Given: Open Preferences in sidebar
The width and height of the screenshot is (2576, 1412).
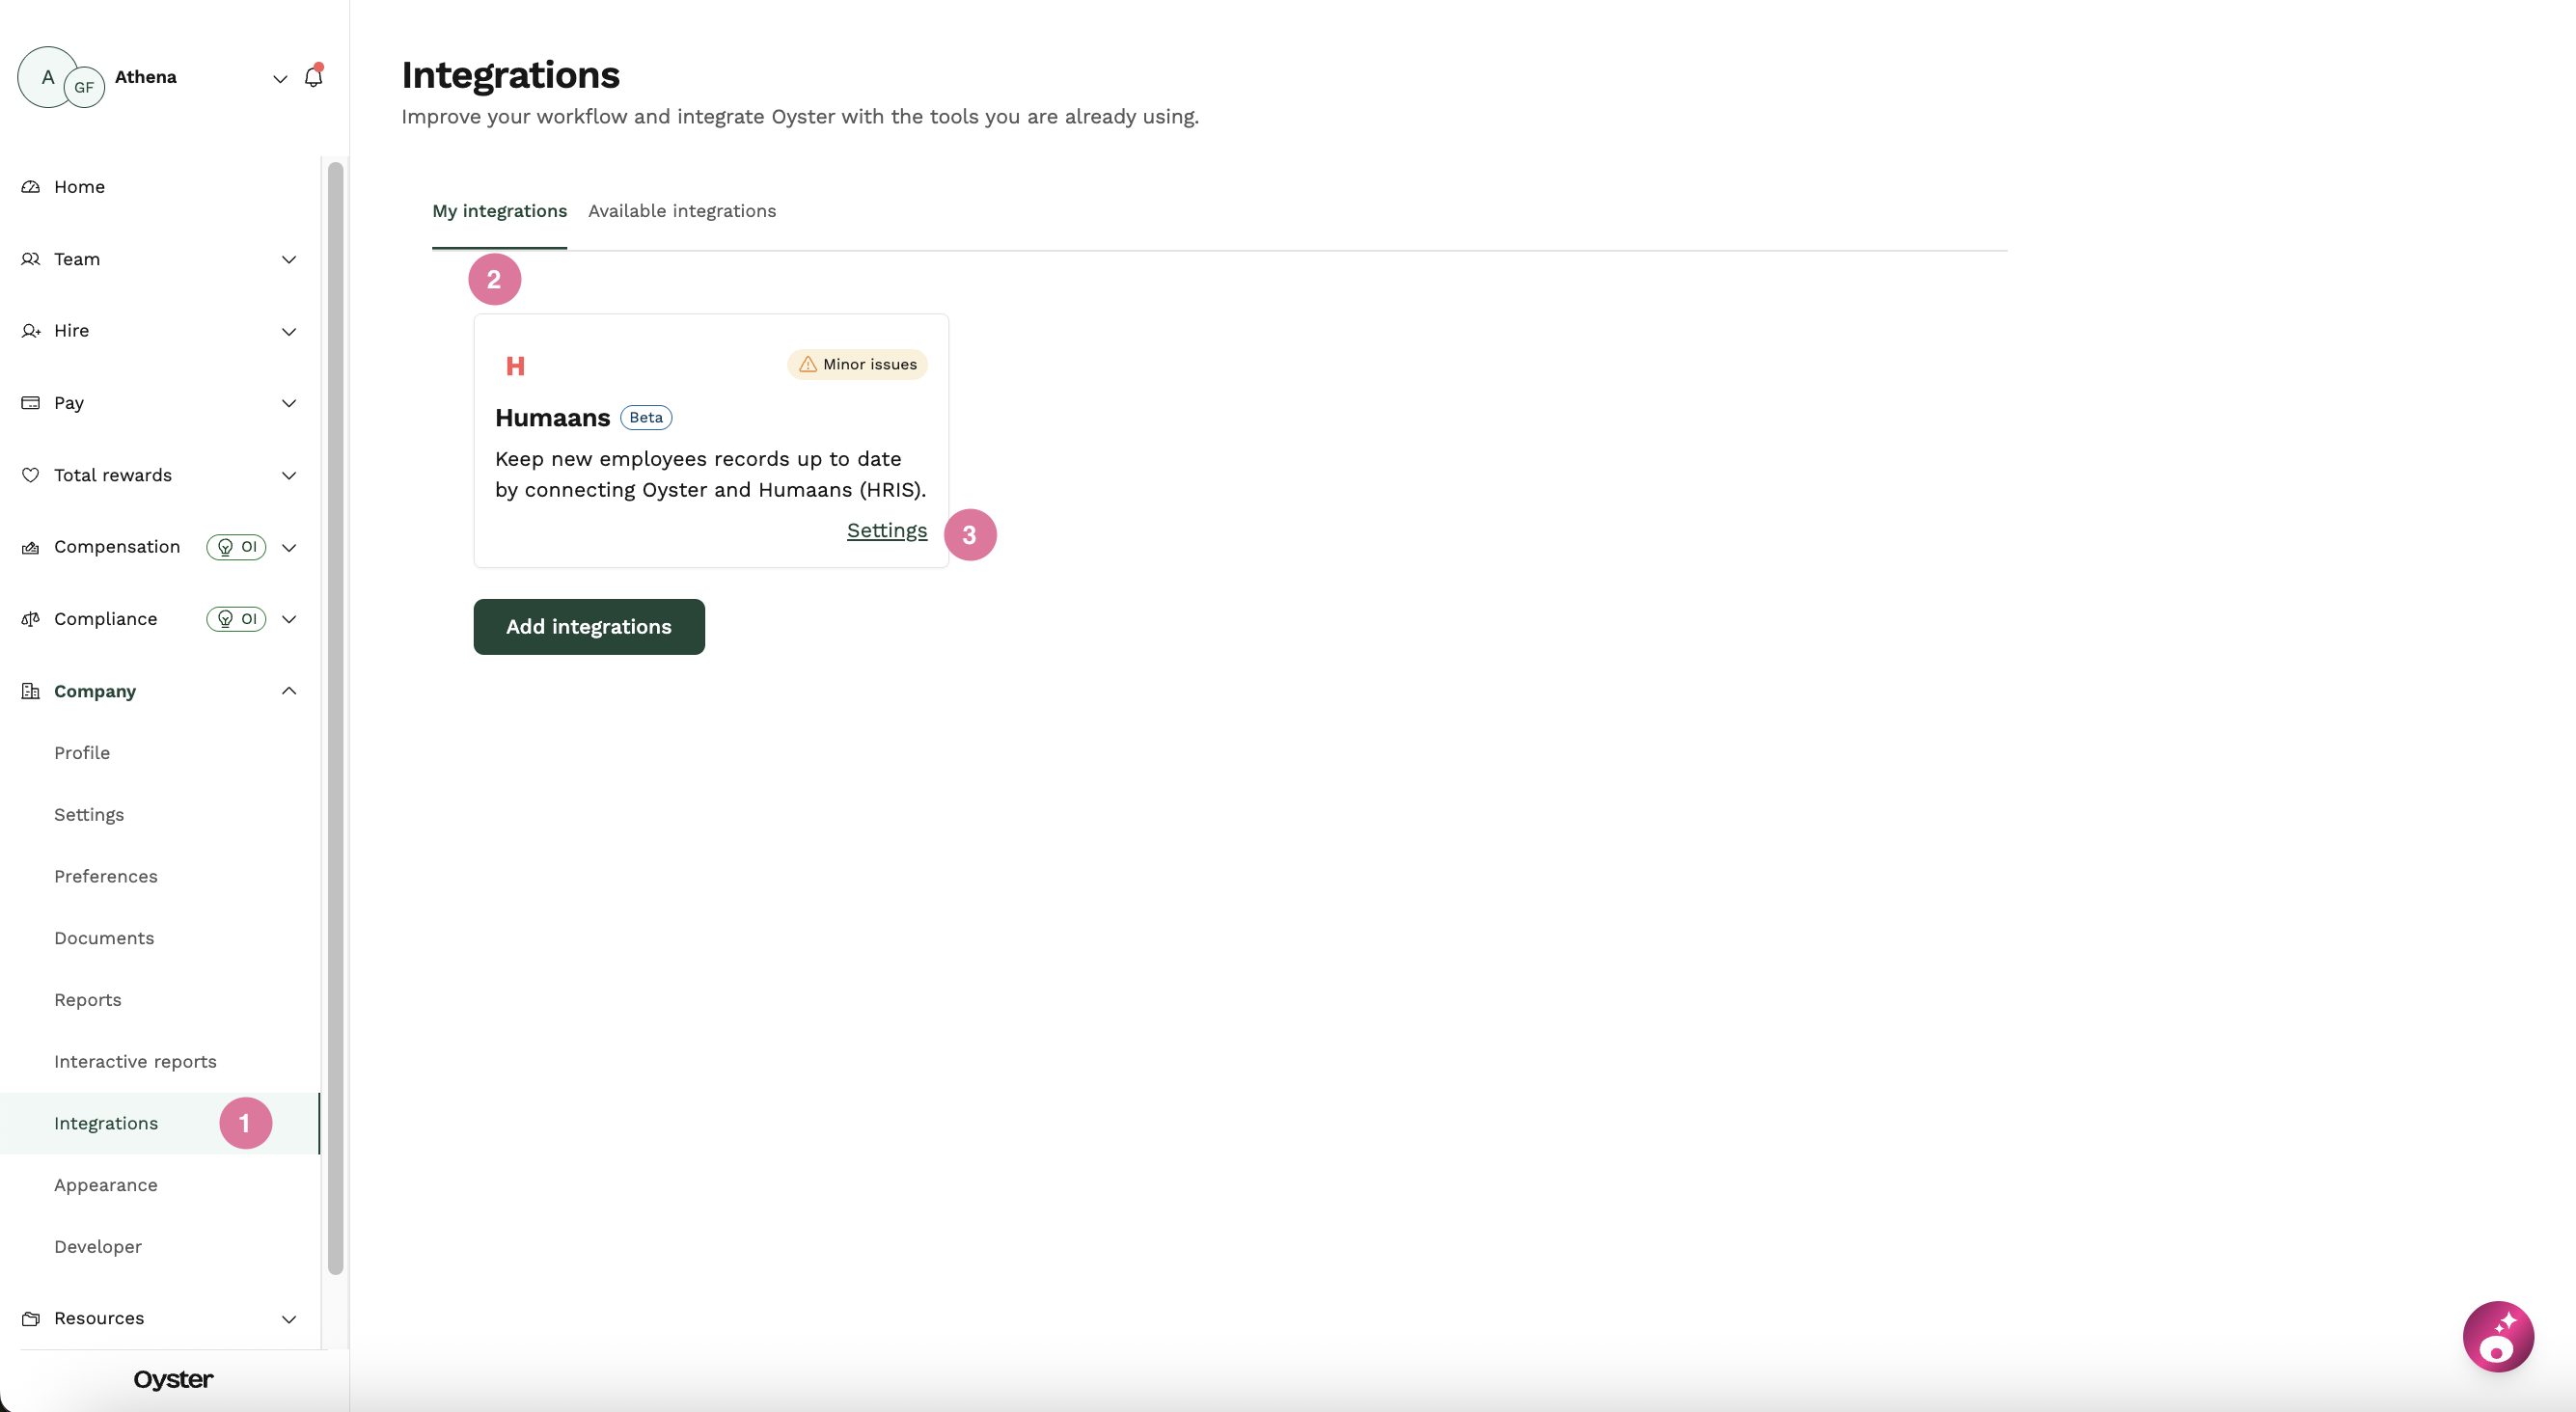Looking at the screenshot, I should click(x=106, y=877).
